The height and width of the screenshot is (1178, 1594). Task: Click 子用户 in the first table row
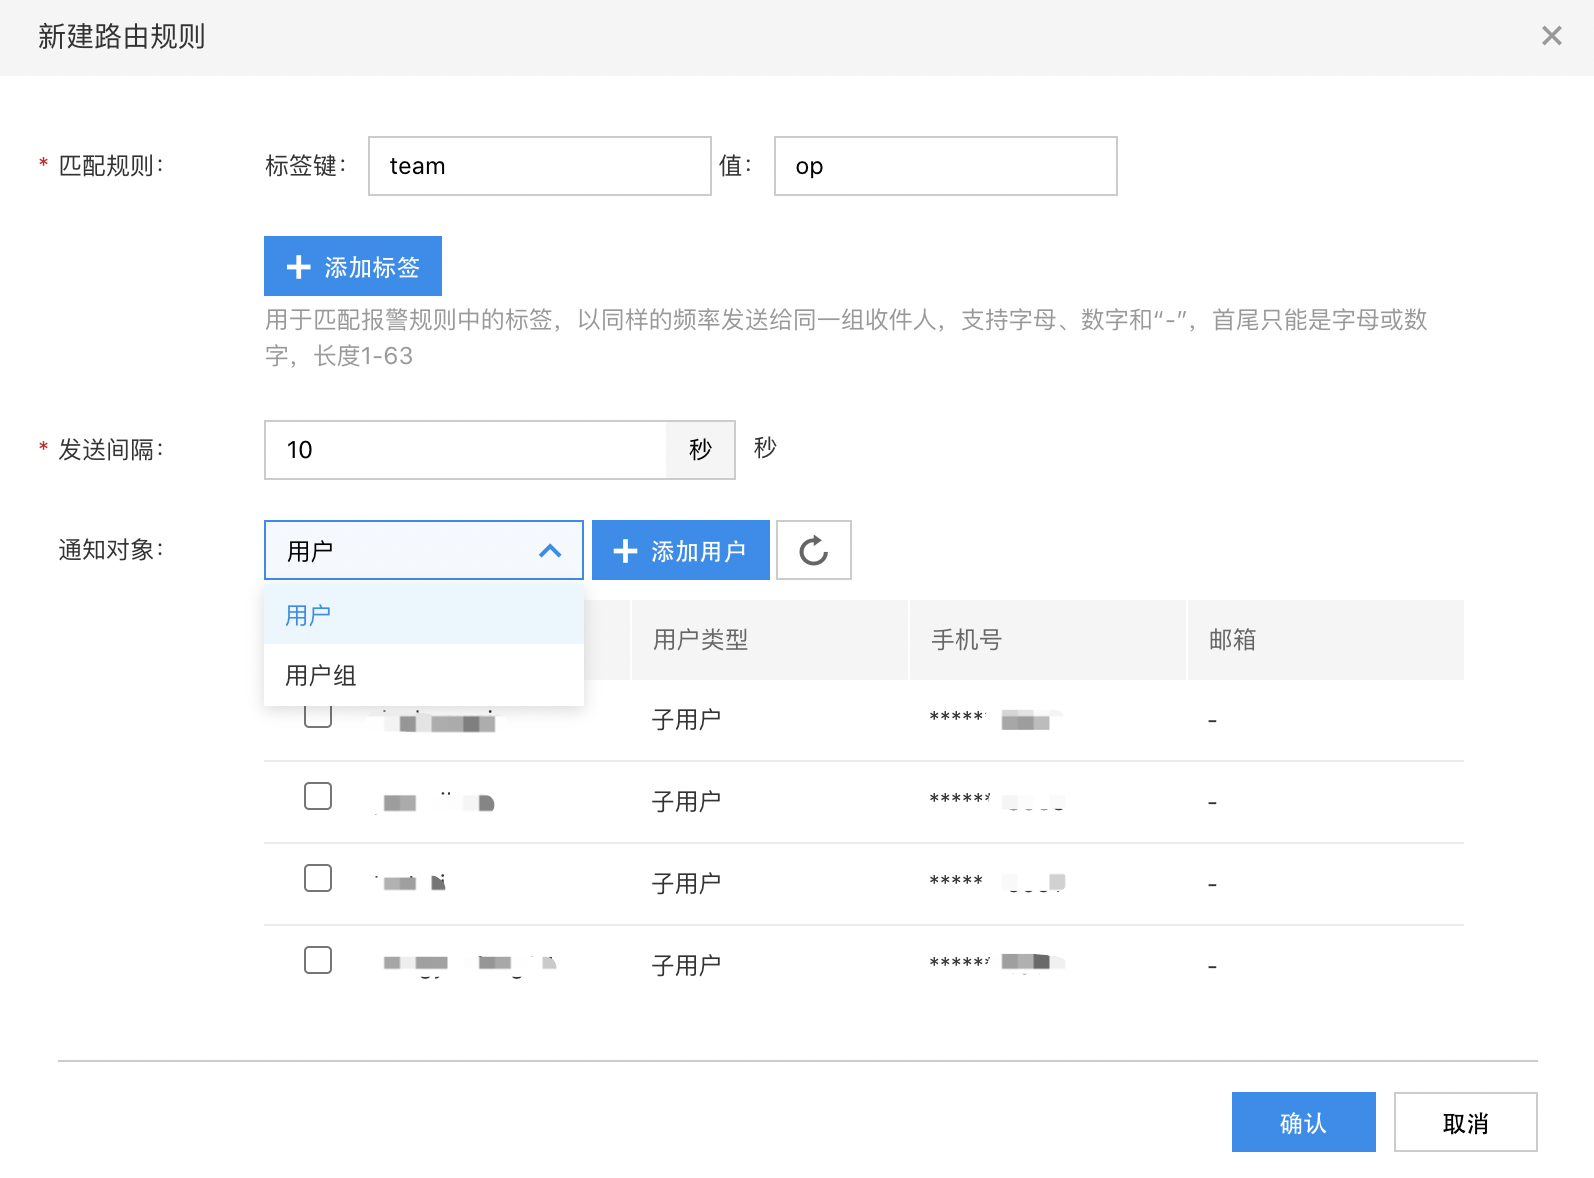(686, 720)
